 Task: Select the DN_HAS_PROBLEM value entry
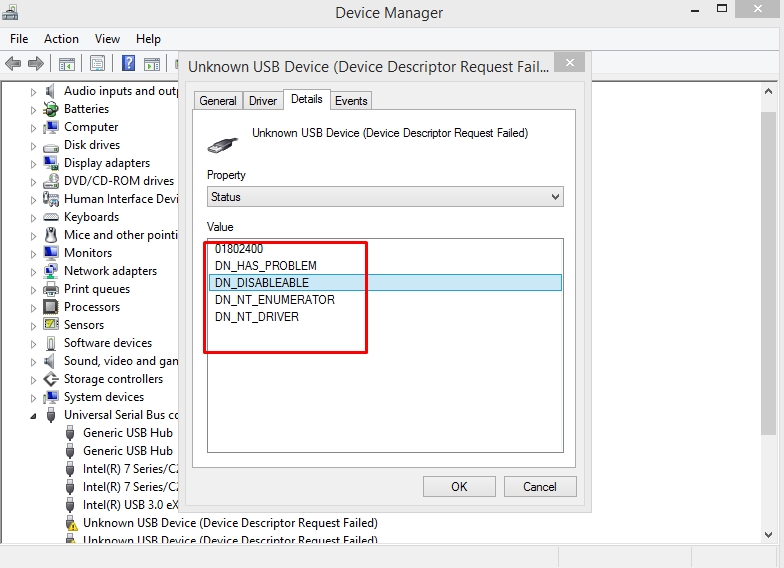(266, 266)
